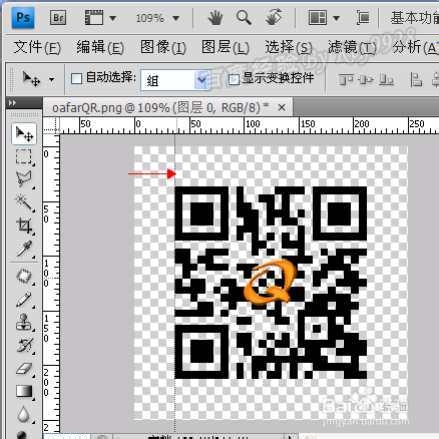The height and width of the screenshot is (439, 439).
Task: Select the Eraser tool
Action: pos(24,369)
